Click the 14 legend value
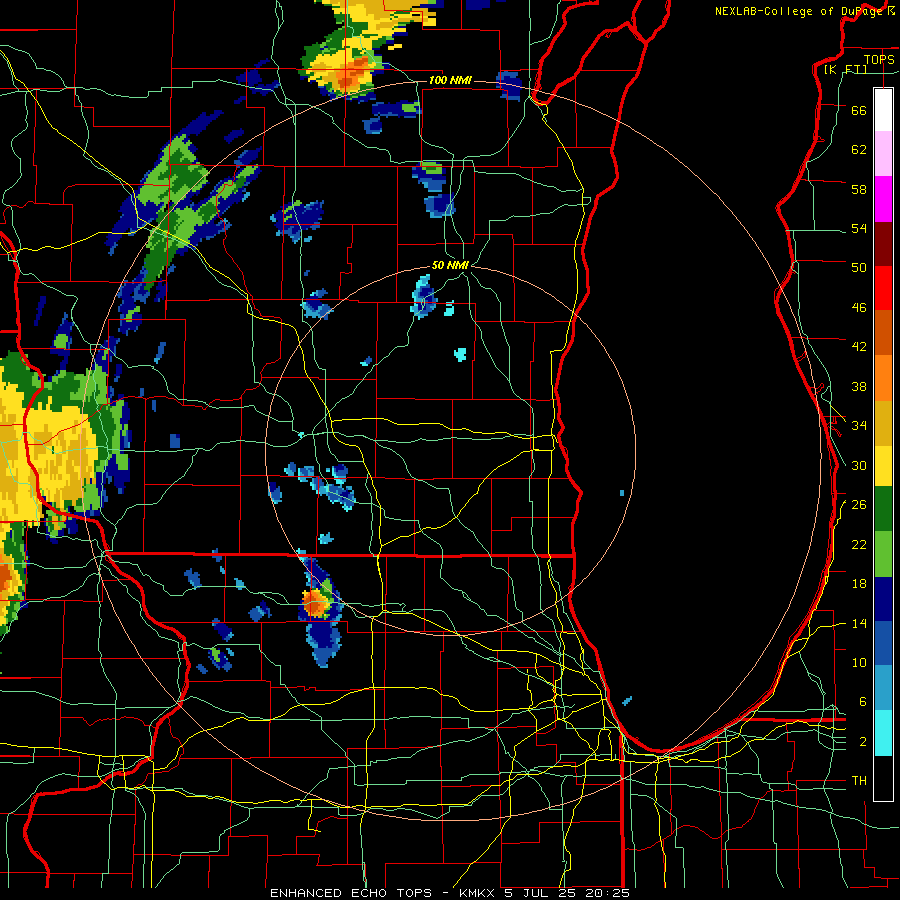 [859, 623]
